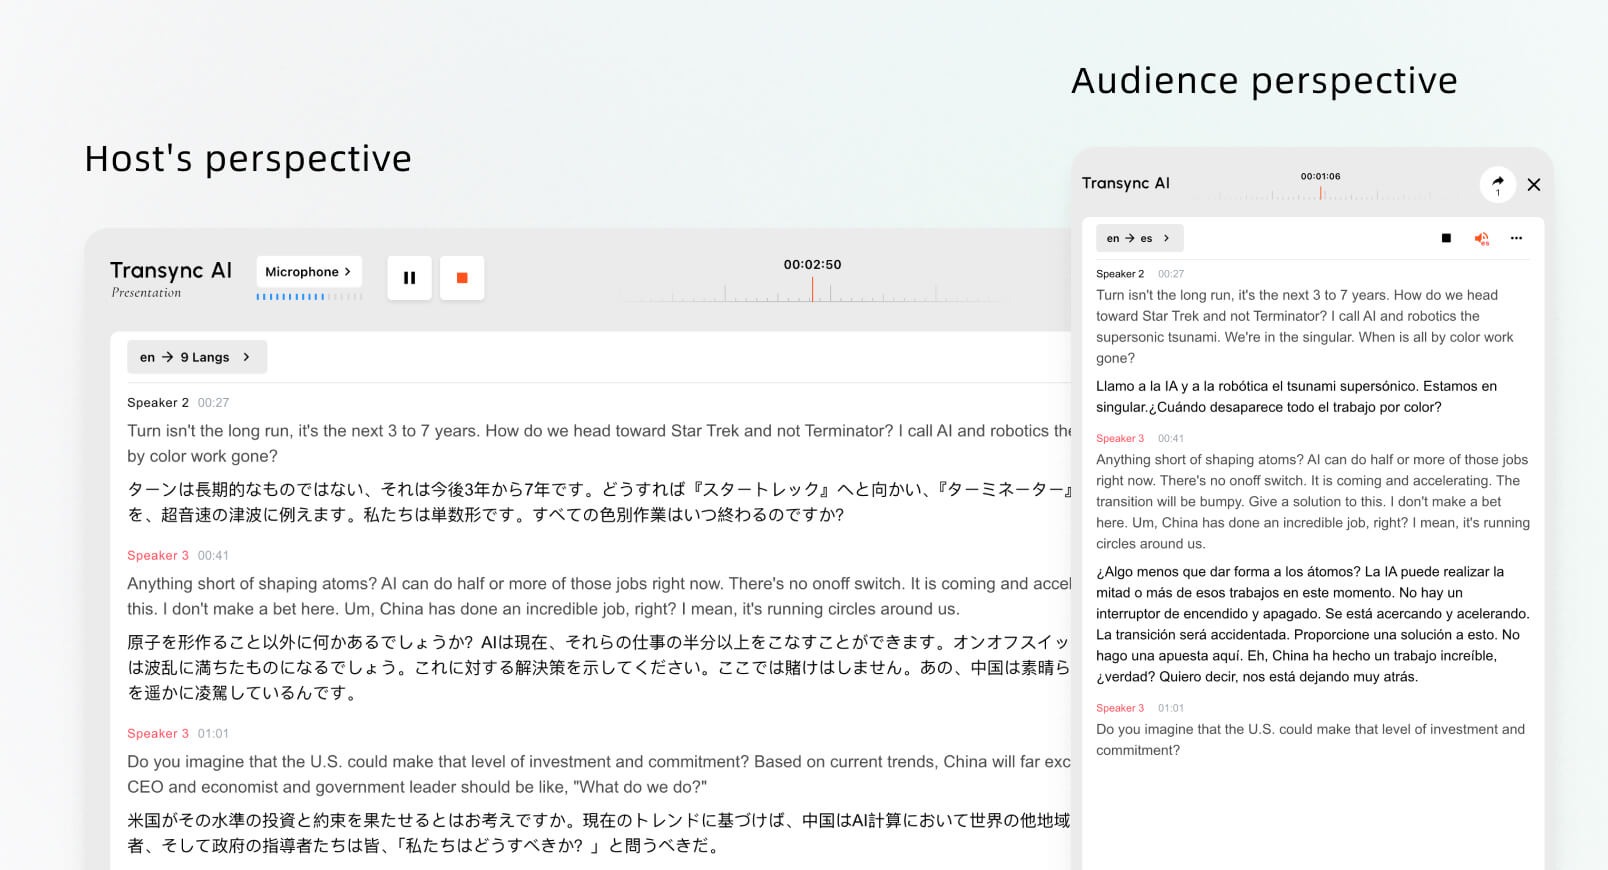Click the audience panel Transync AI title

1125,183
